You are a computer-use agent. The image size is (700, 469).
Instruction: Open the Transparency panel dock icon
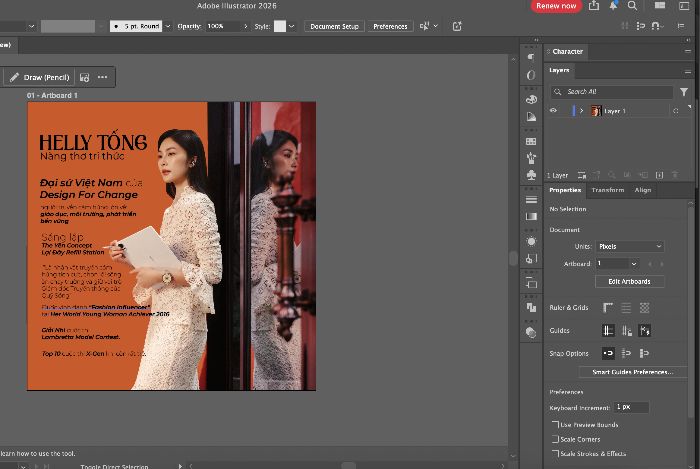(531, 332)
